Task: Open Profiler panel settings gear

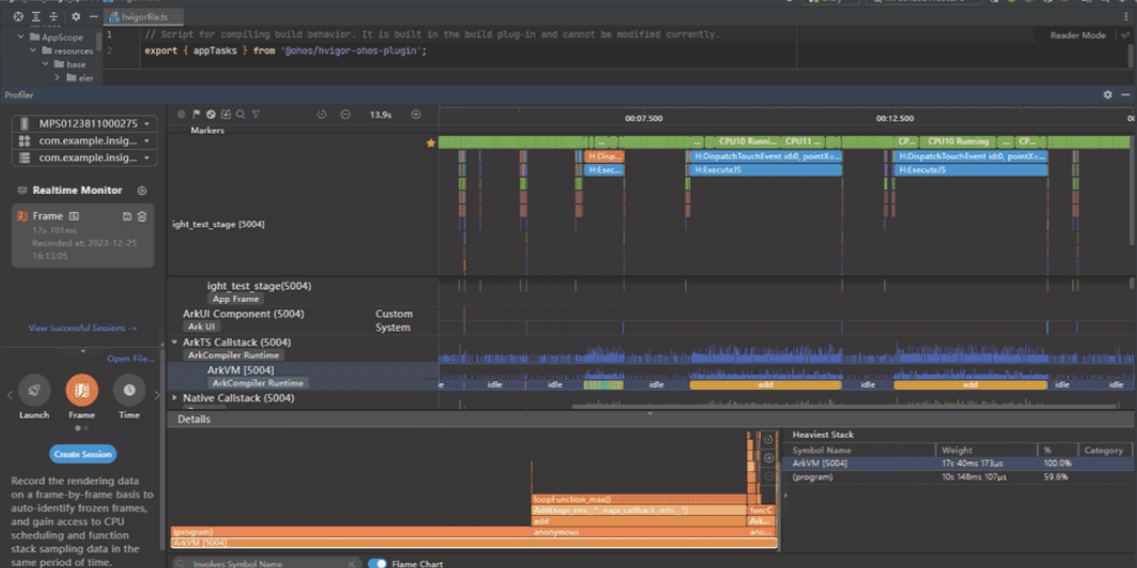Action: pos(1107,95)
